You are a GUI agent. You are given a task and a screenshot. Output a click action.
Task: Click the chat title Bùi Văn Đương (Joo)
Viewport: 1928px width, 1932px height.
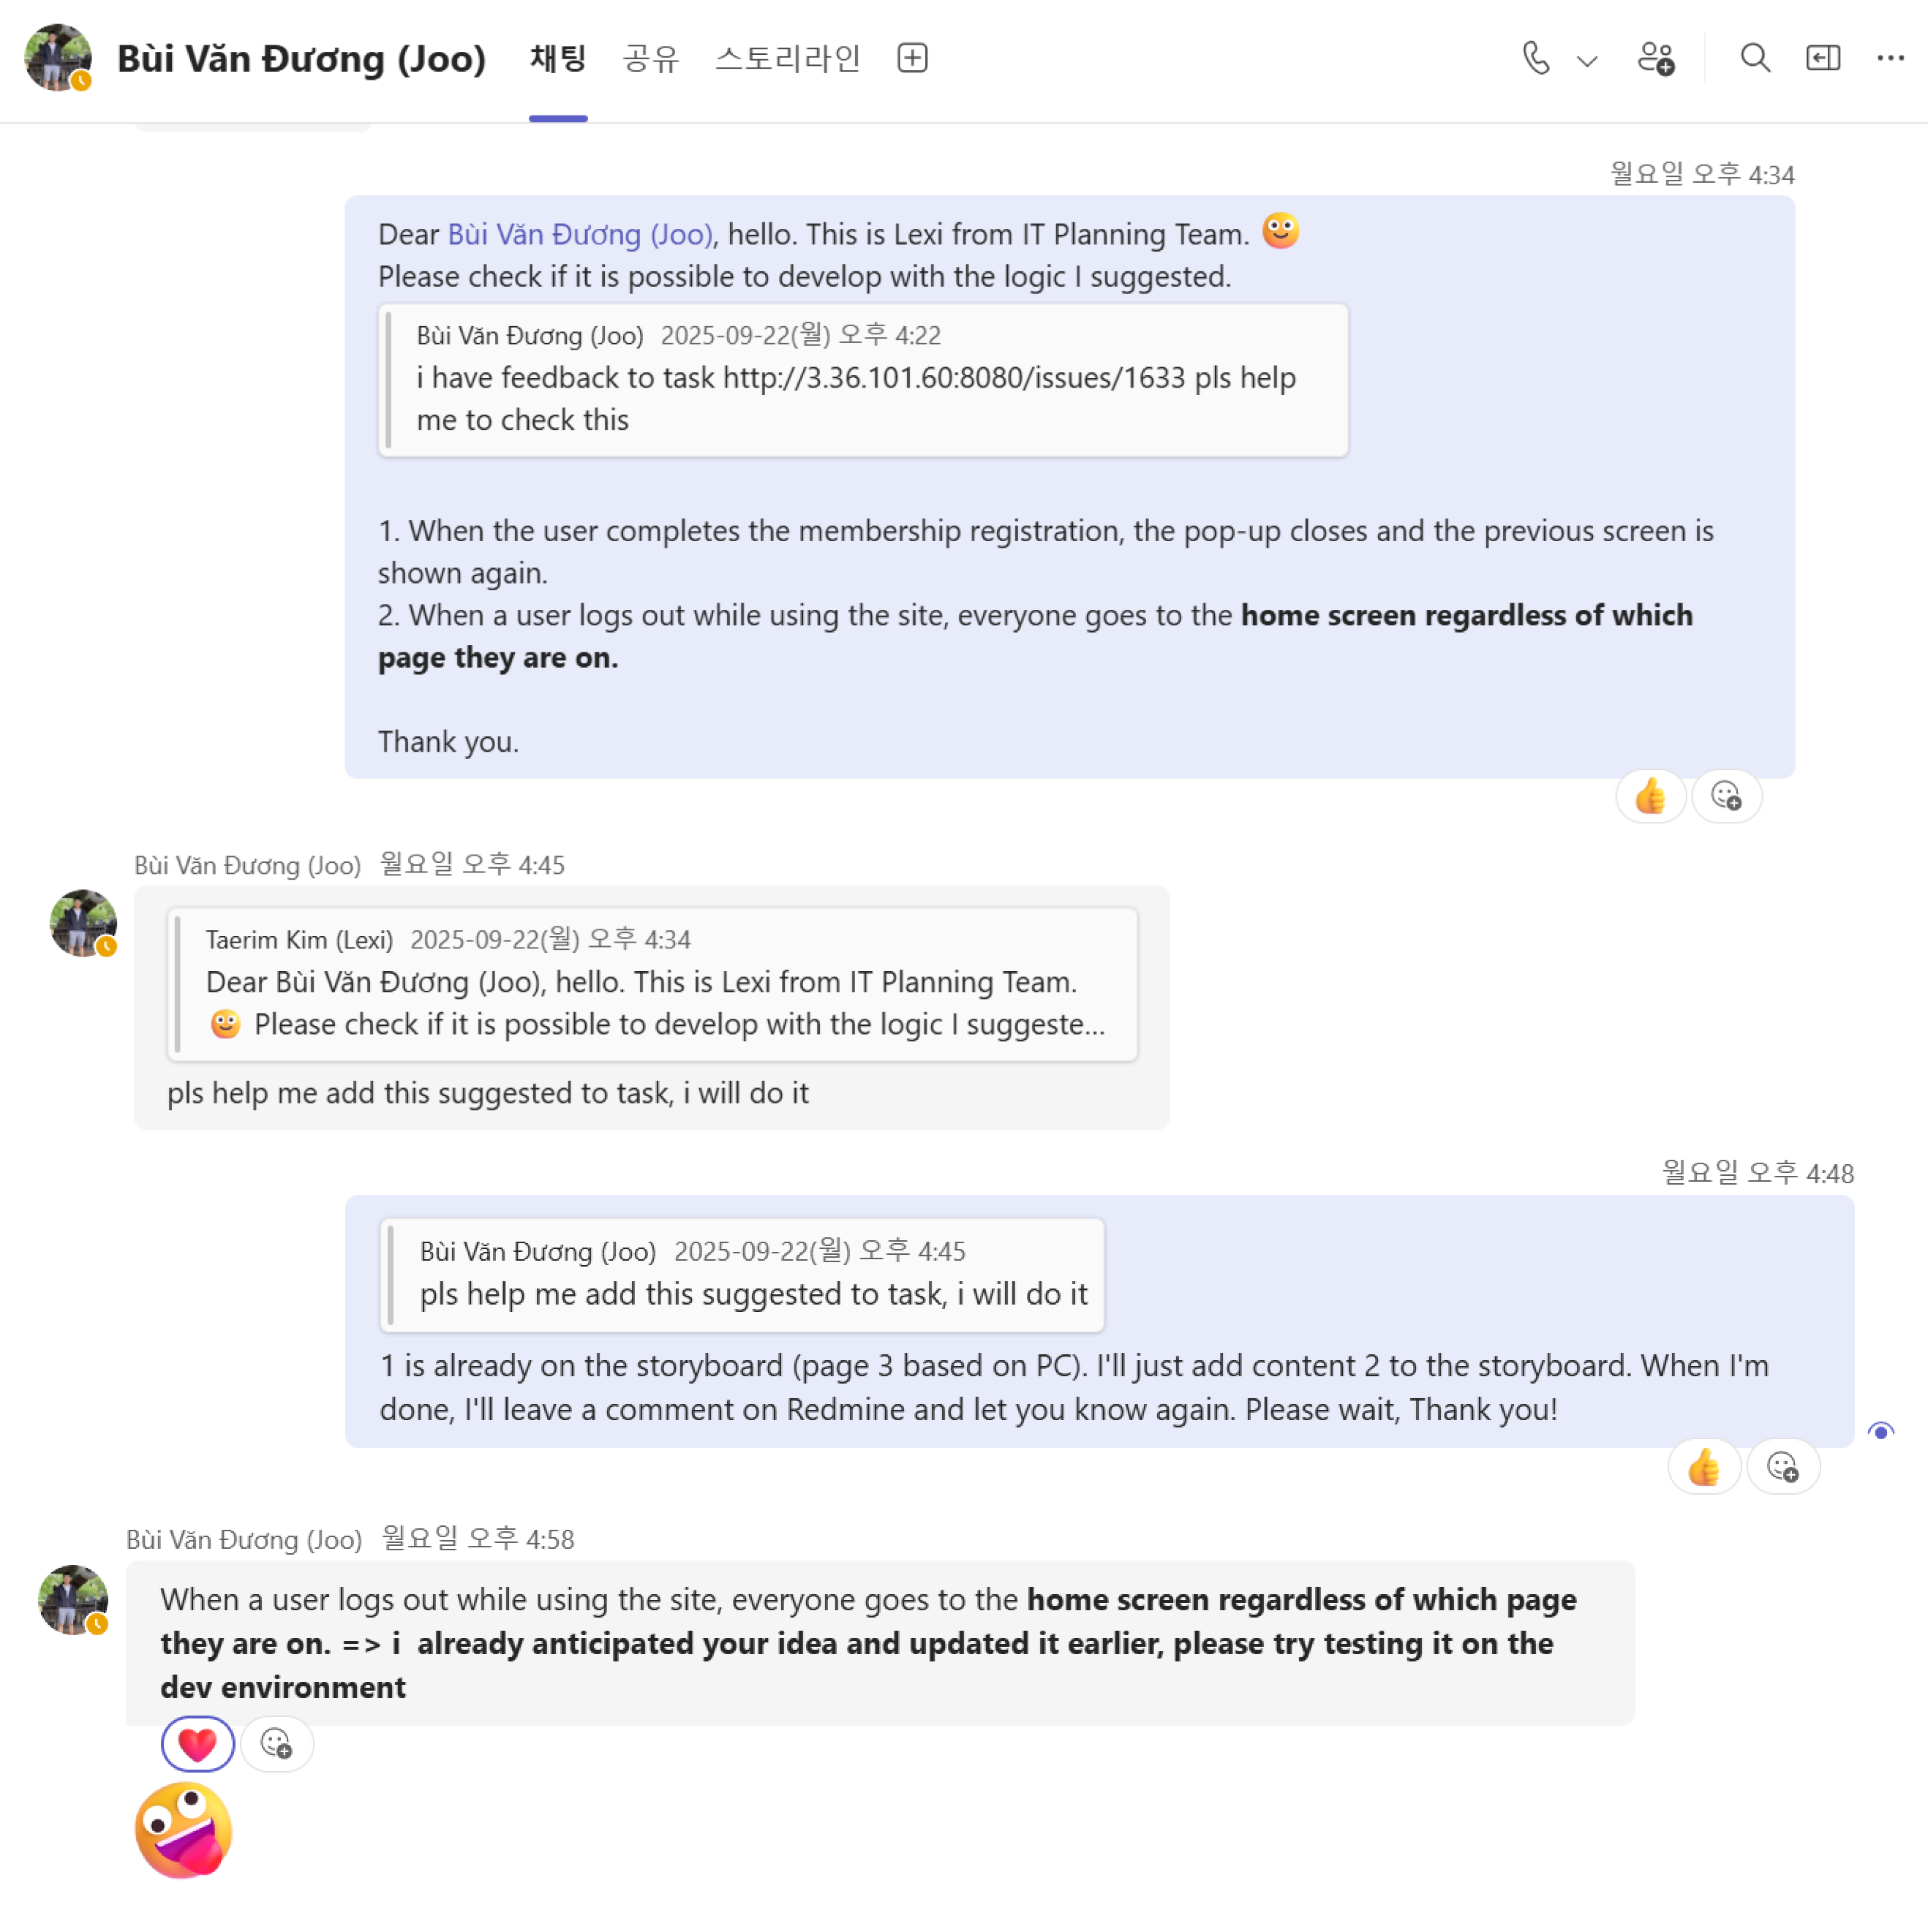301,58
